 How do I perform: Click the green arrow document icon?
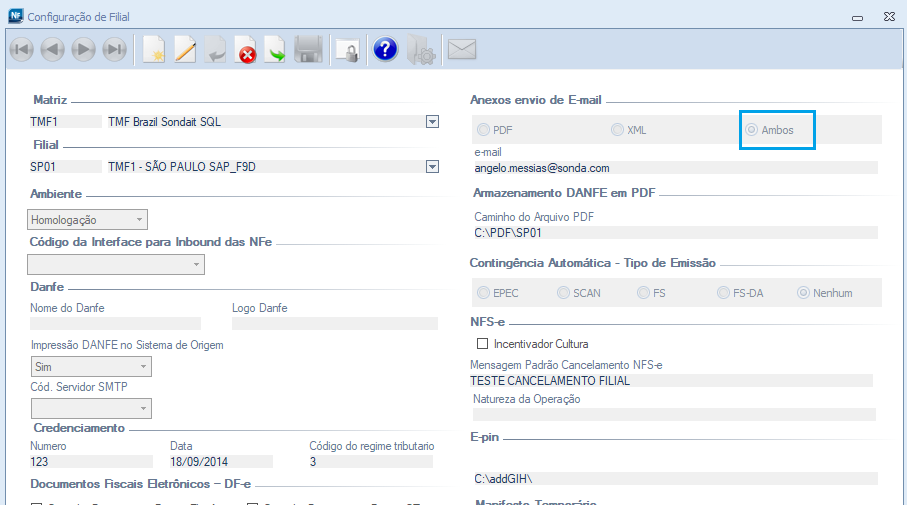pos(276,50)
